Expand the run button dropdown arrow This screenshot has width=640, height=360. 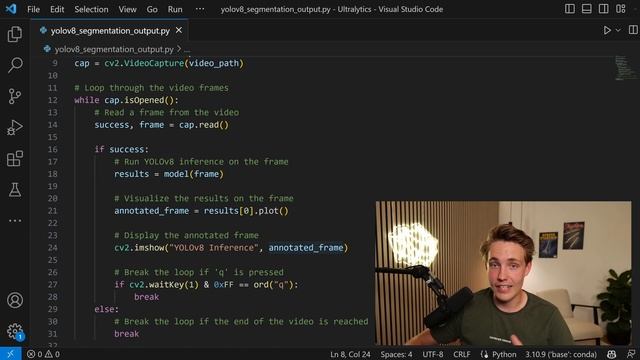tap(618, 30)
